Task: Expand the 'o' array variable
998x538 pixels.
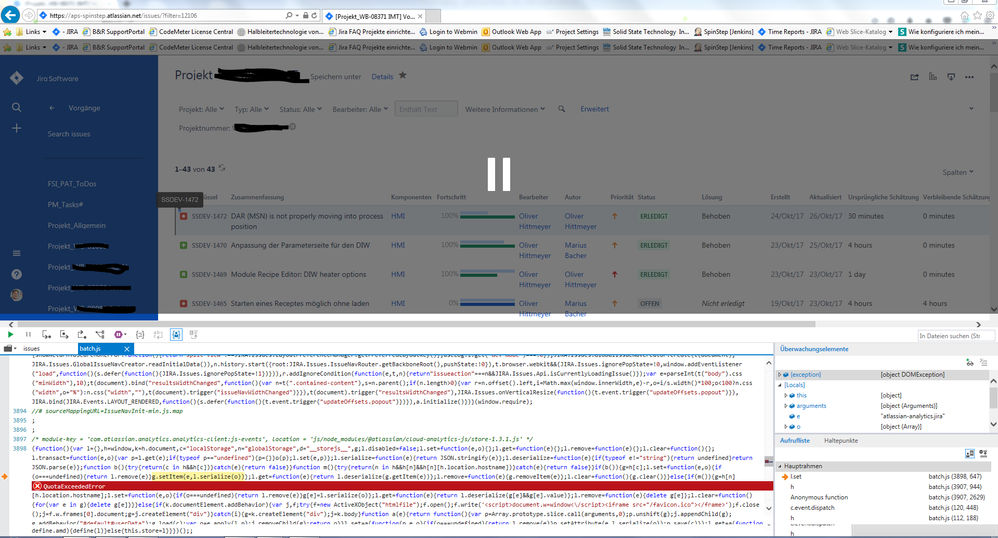Action: 786,427
